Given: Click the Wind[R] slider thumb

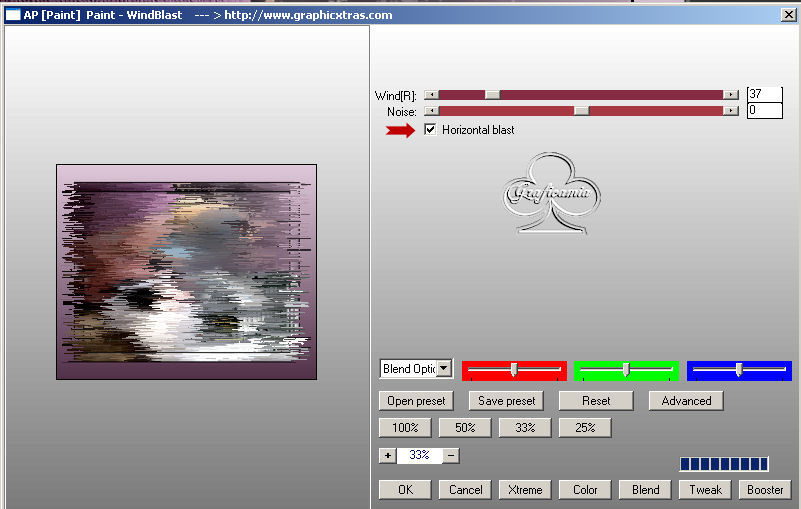Looking at the screenshot, I should pos(492,95).
